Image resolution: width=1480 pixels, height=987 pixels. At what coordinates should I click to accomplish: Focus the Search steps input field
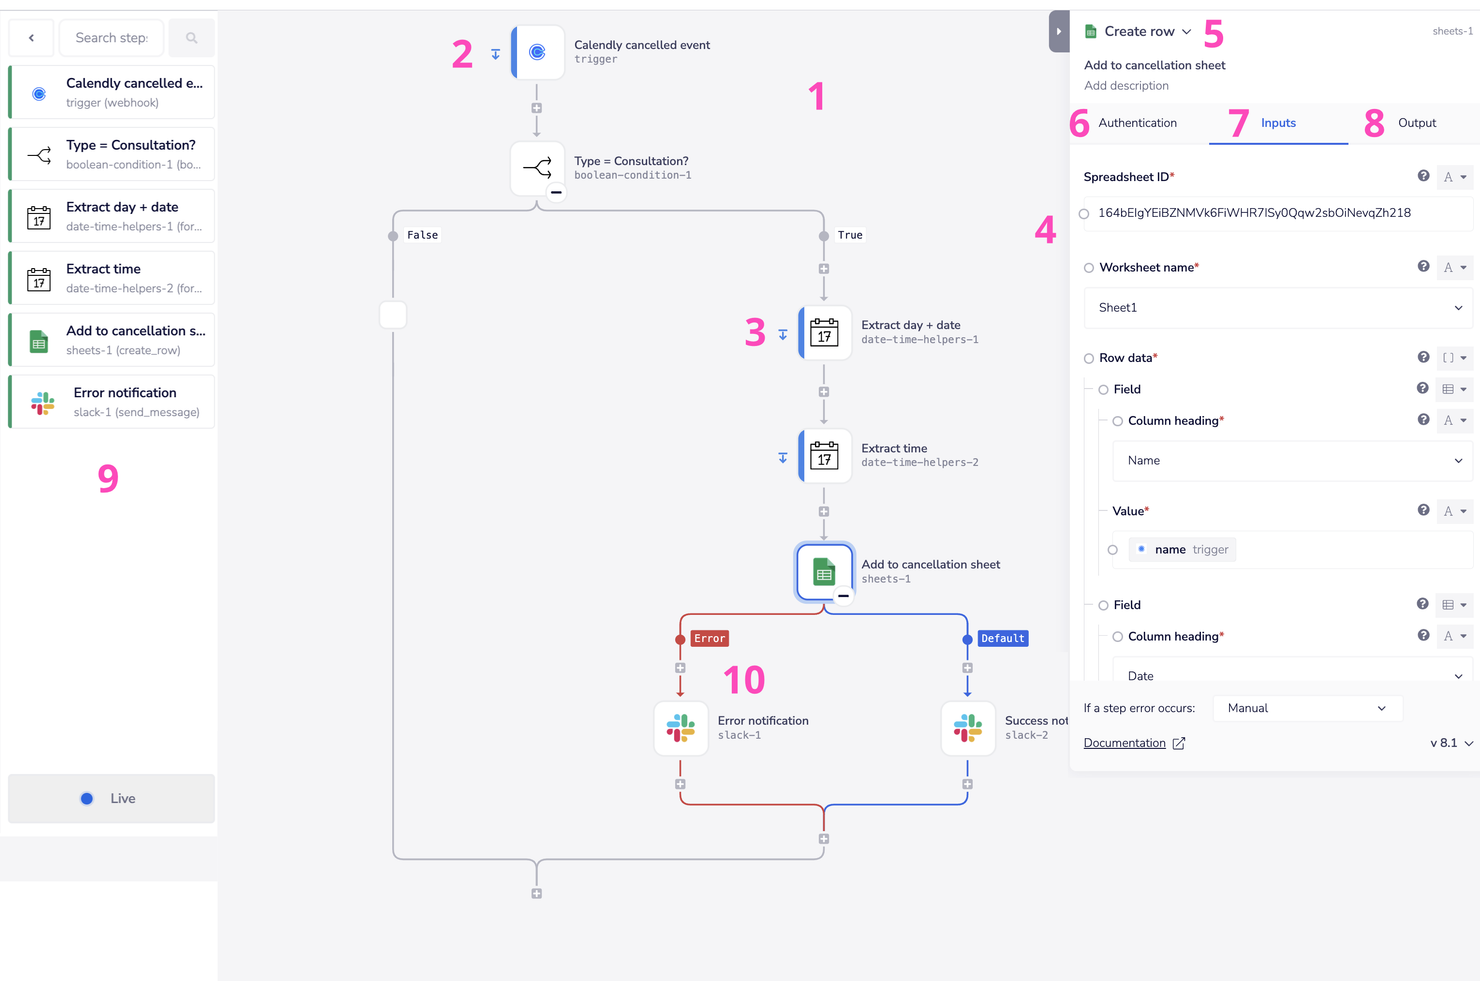point(111,38)
